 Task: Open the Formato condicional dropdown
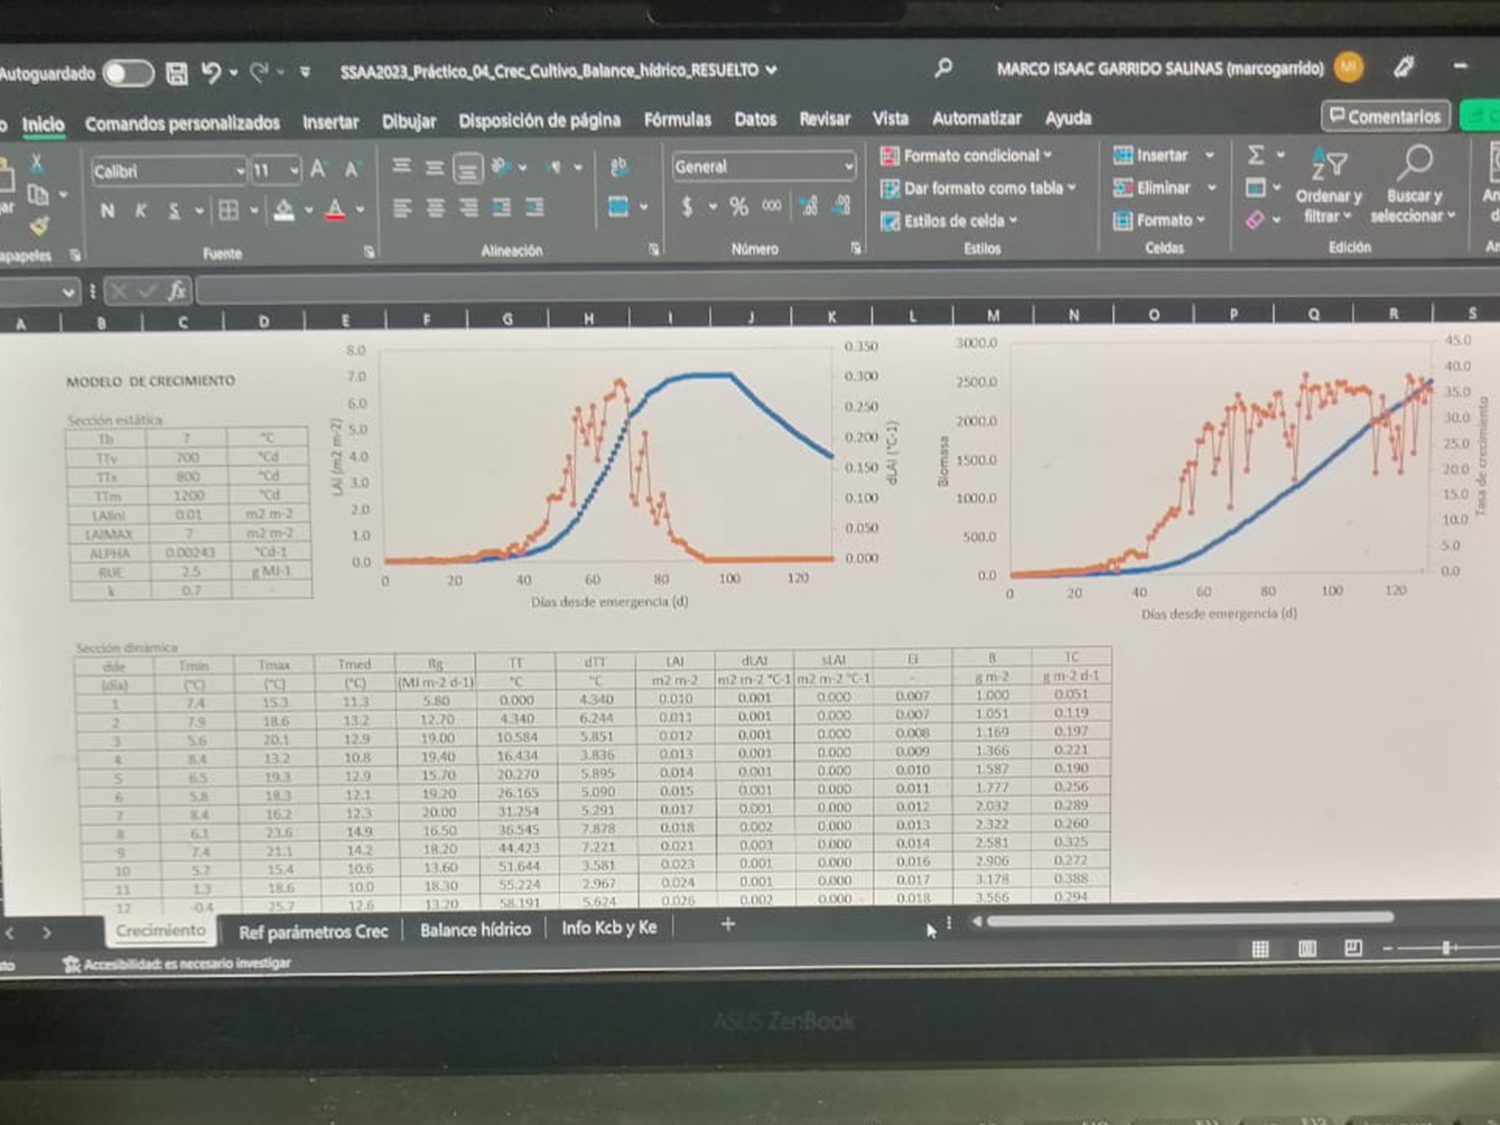[x=967, y=156]
